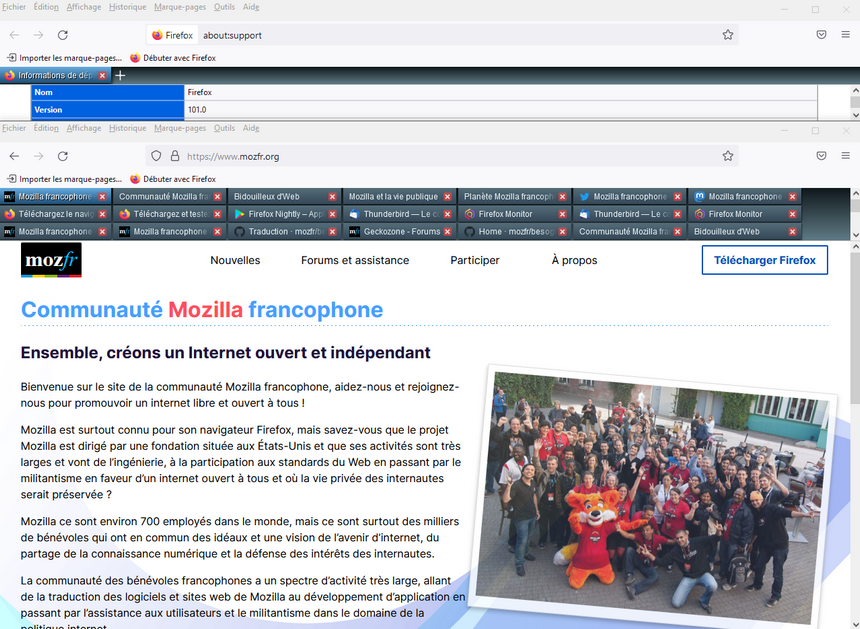
Task: Switch to Home mozfr/besogne tab
Action: (x=514, y=232)
